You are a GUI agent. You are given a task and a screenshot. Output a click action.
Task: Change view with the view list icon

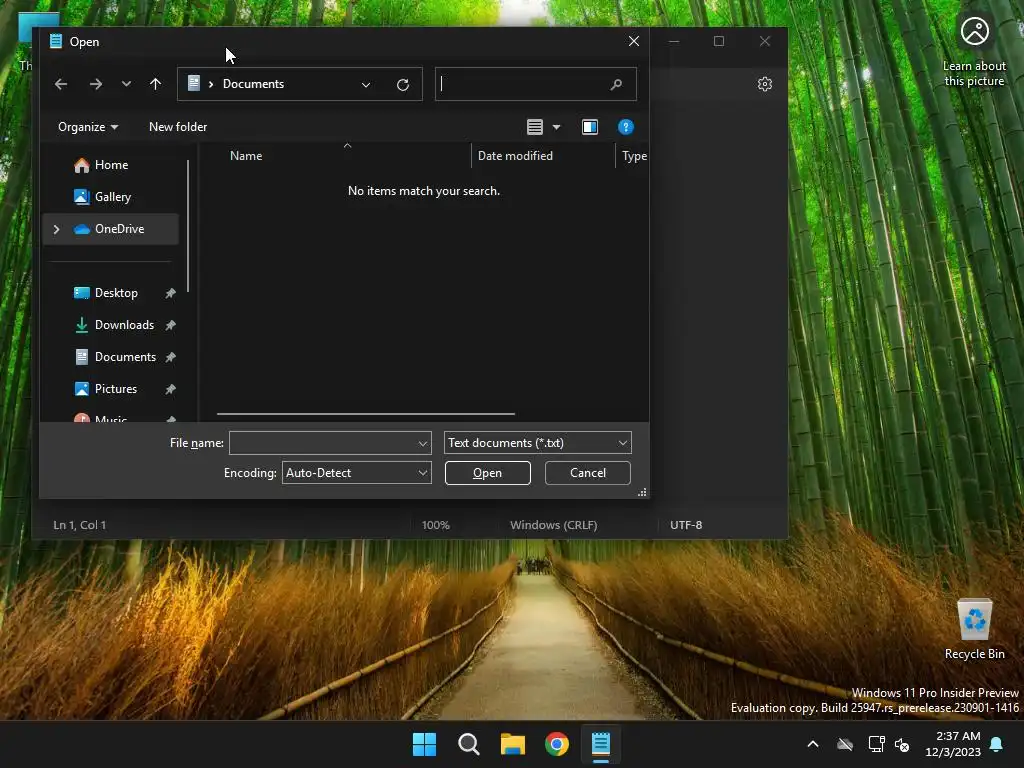pyautogui.click(x=535, y=127)
